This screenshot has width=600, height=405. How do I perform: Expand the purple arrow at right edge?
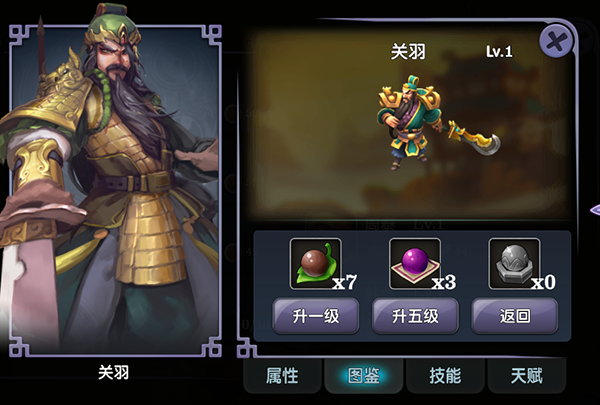[x=595, y=210]
